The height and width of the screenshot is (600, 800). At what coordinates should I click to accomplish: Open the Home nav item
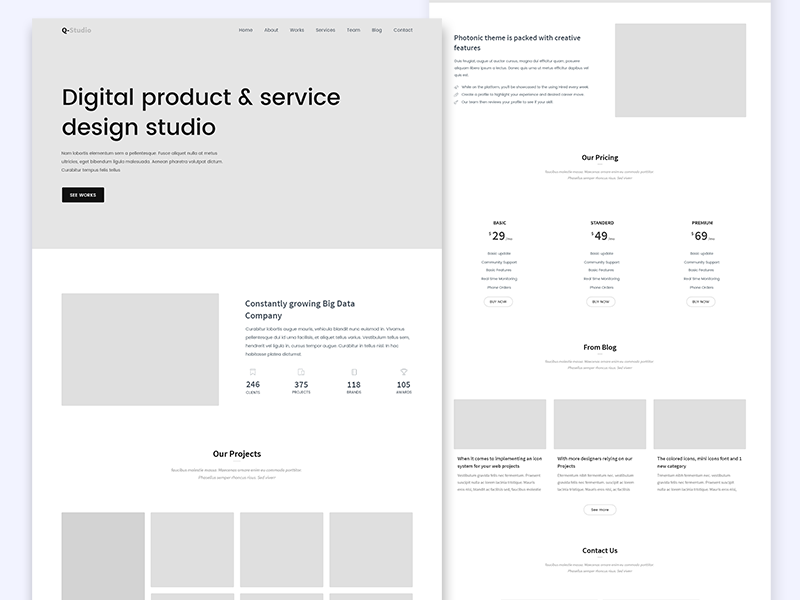coord(246,30)
